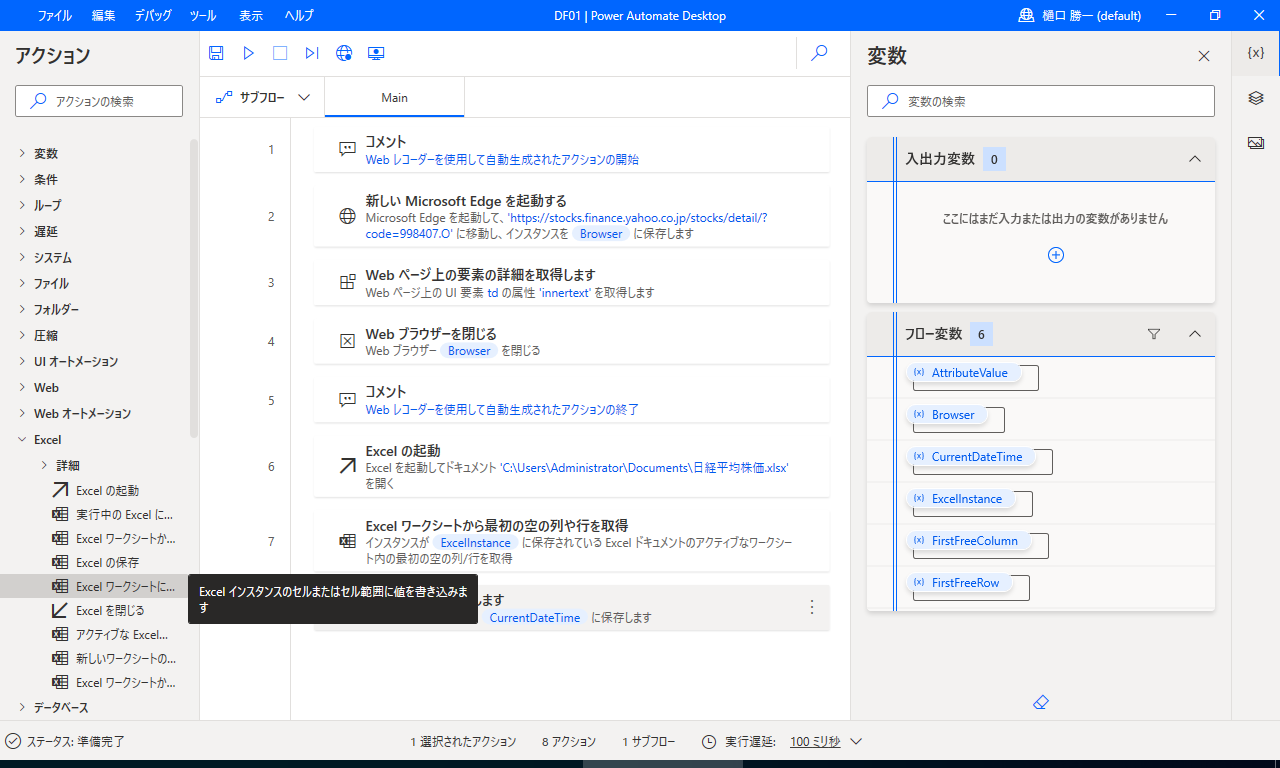Select the AttributeValue variable
This screenshot has height=768, width=1280.
tap(964, 373)
